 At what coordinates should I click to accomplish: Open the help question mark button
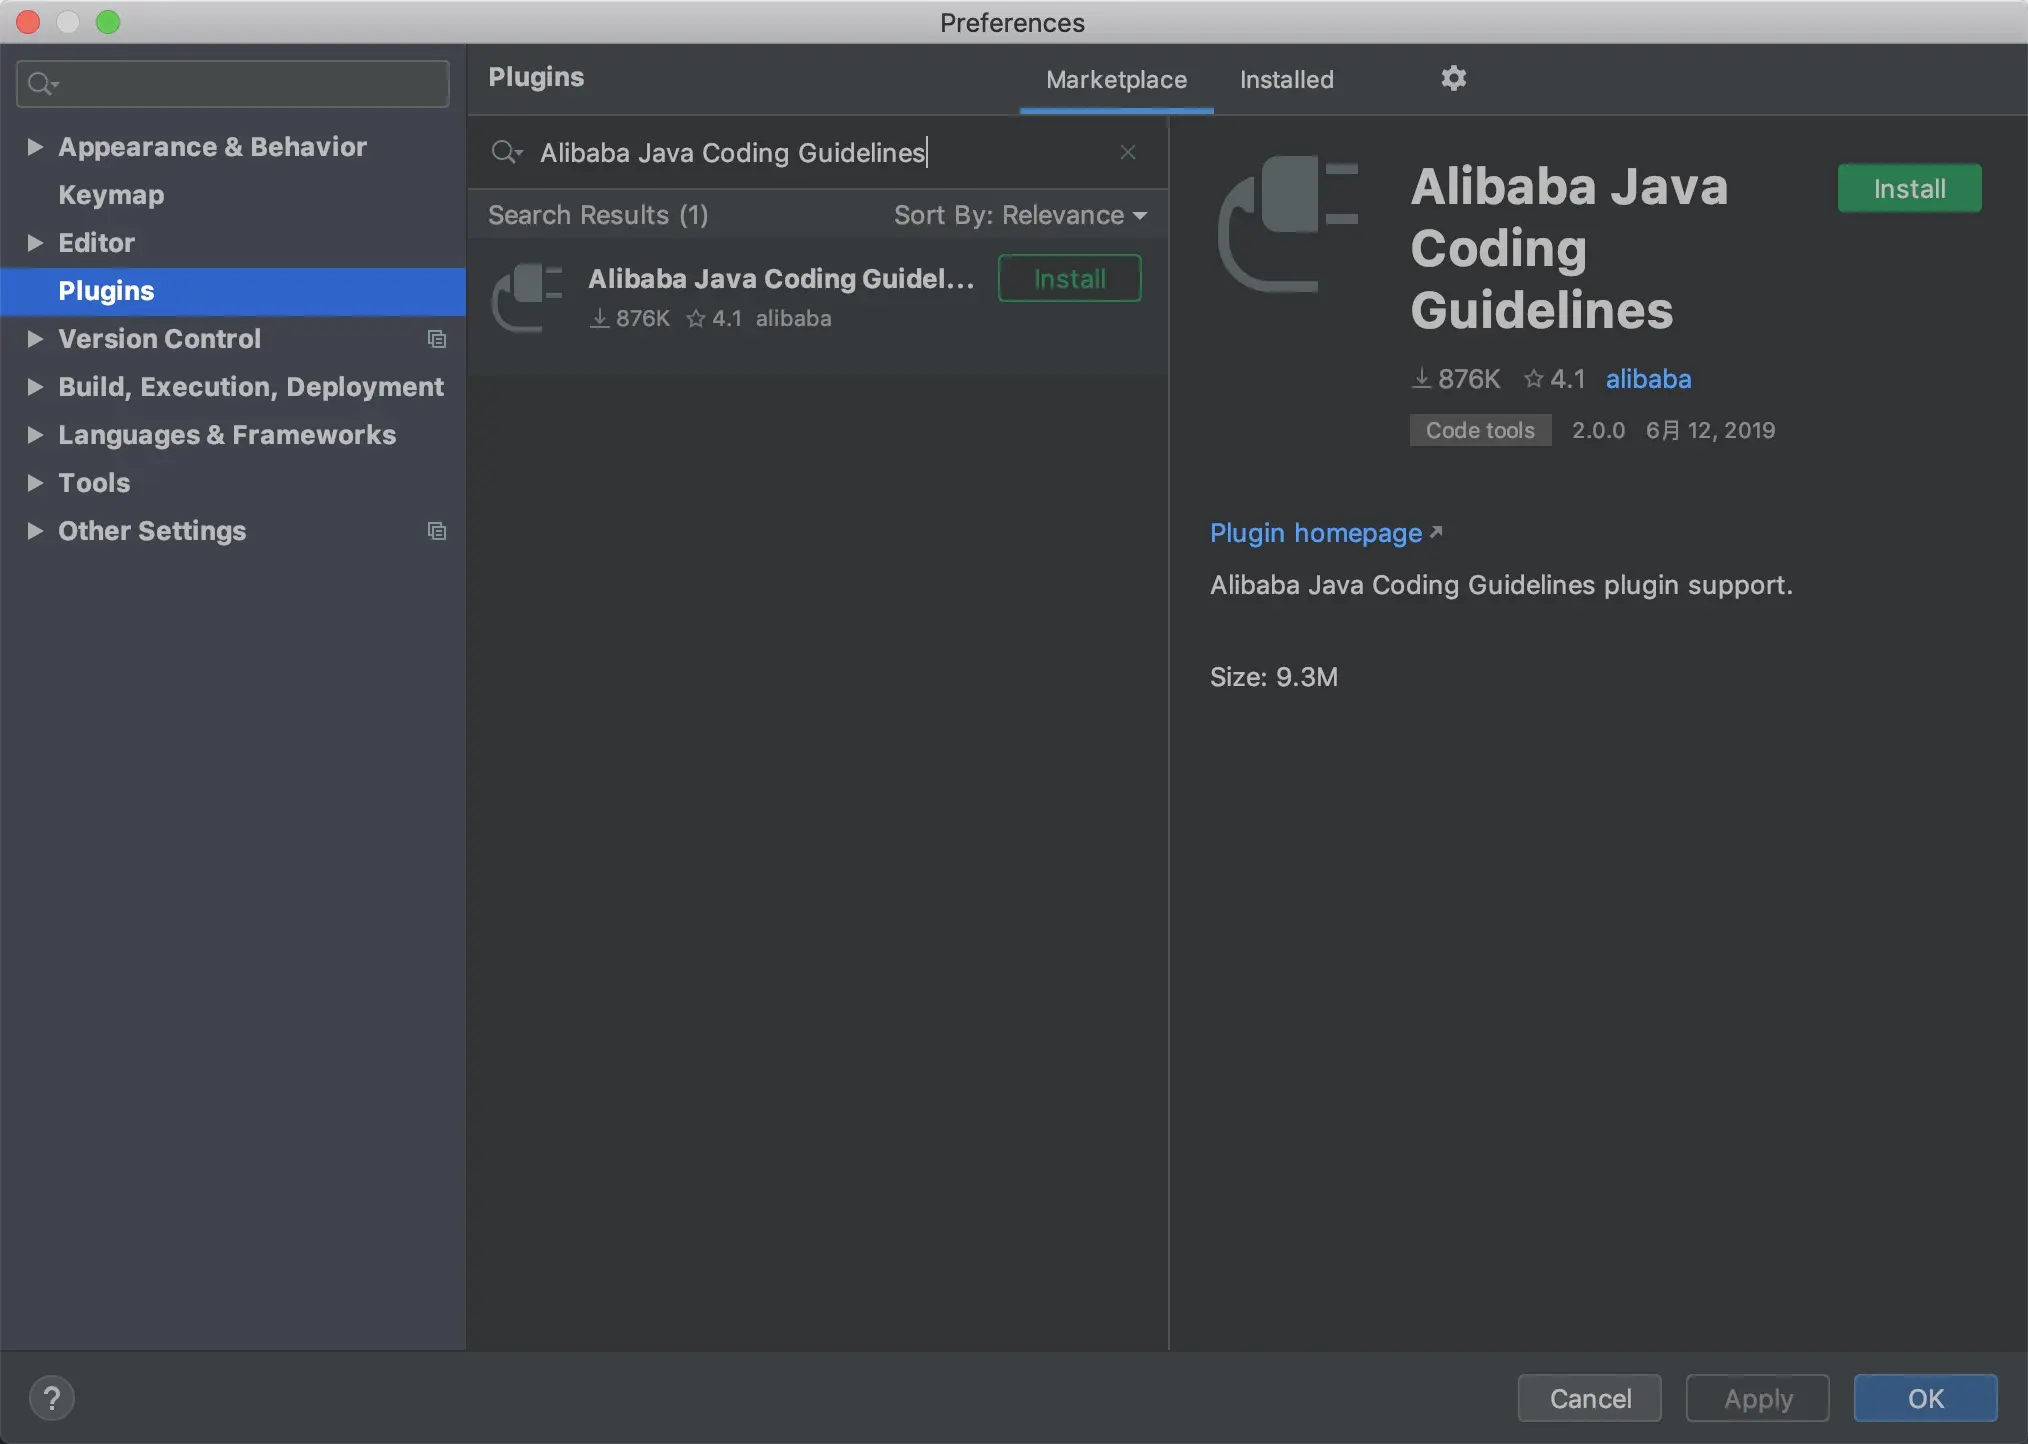coord(52,1398)
